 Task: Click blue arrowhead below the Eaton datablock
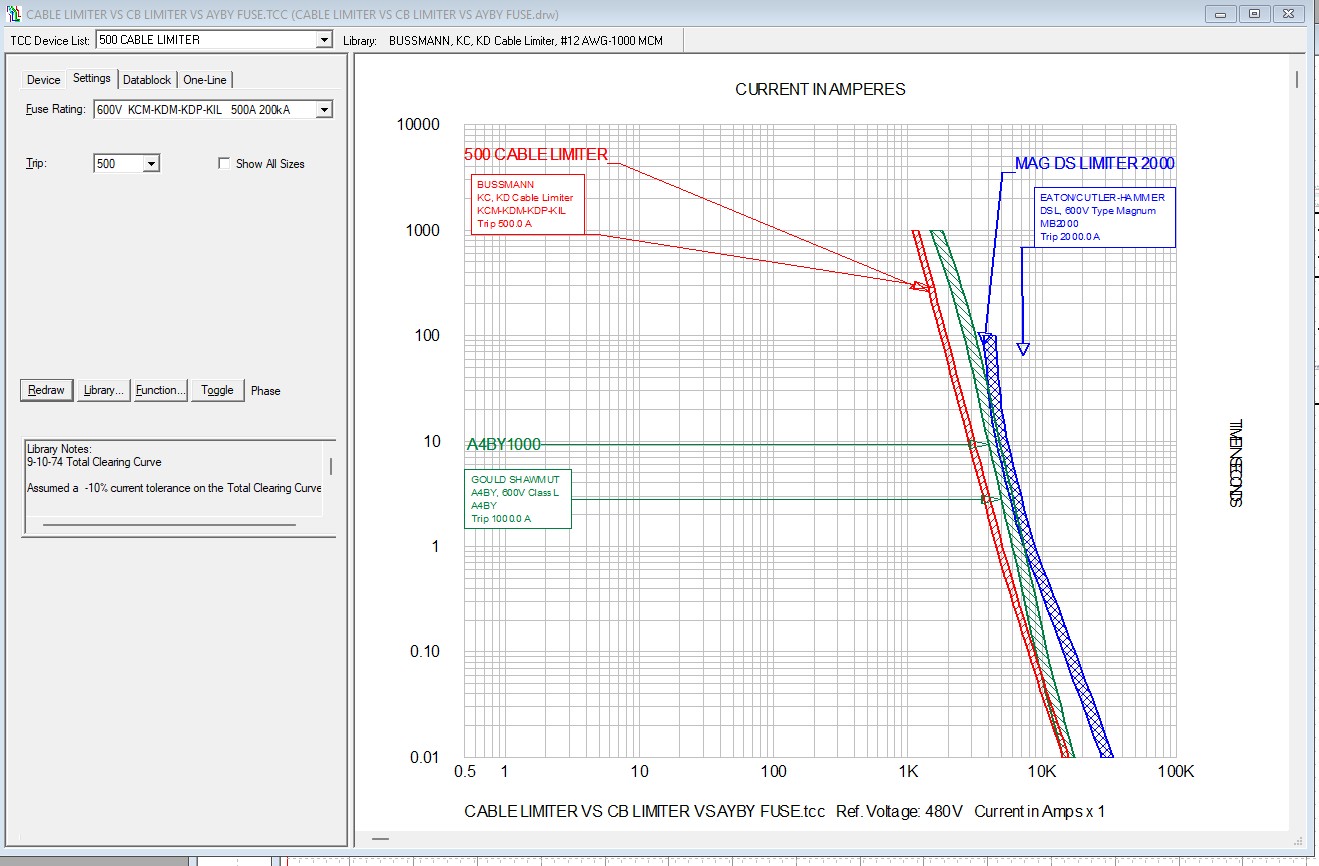tap(1022, 348)
